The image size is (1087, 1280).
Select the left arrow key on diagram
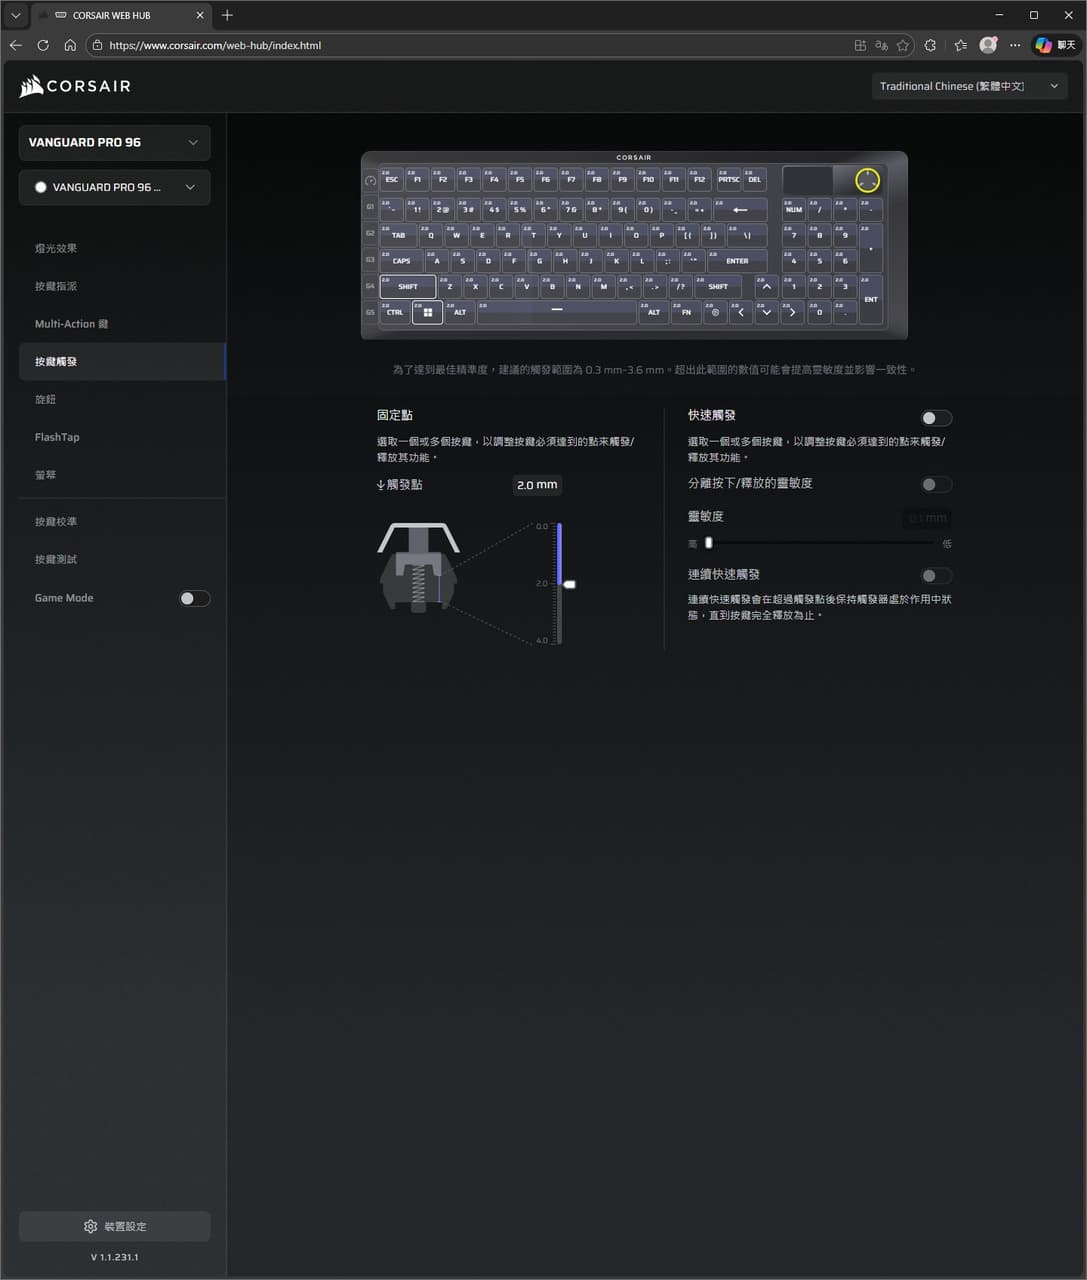[x=740, y=312]
